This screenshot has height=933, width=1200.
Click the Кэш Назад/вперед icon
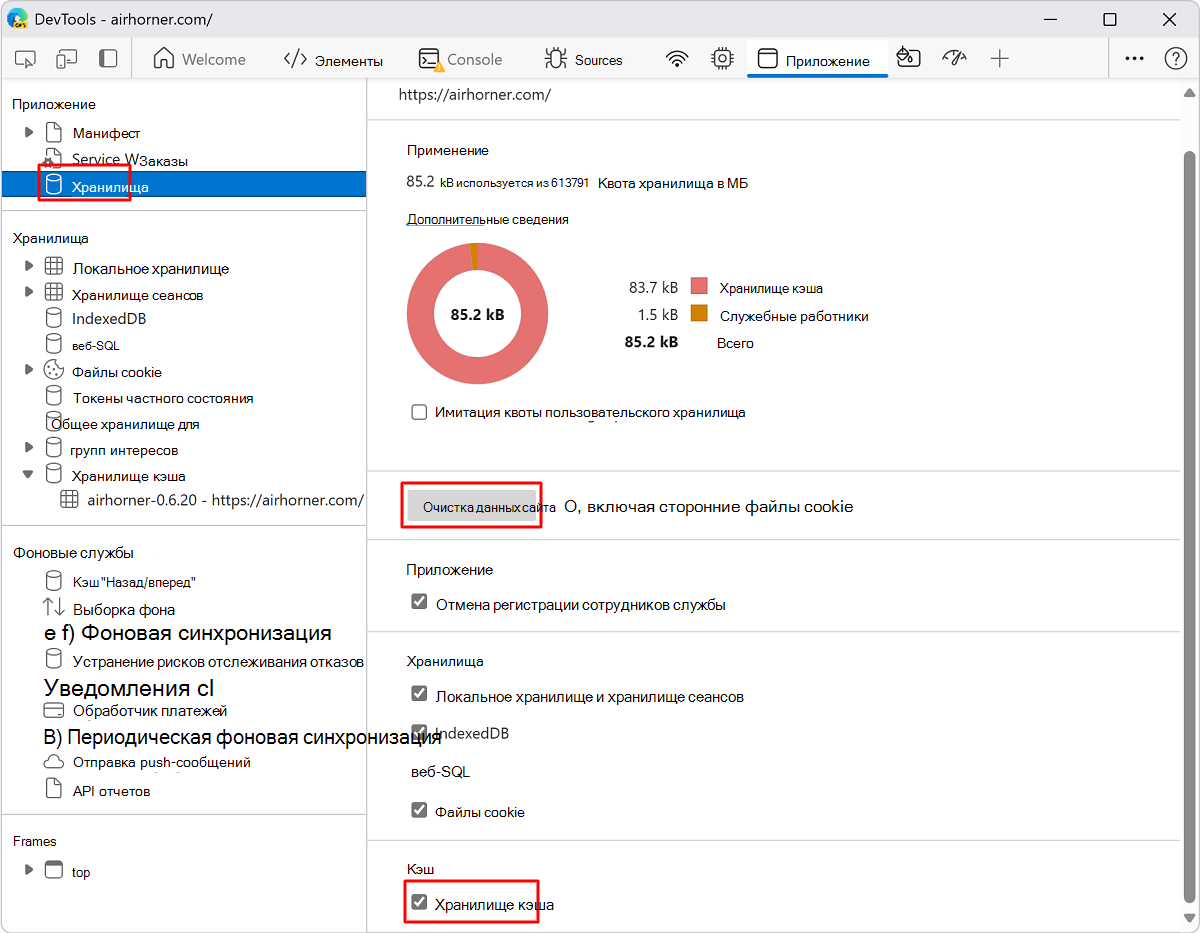coord(54,581)
